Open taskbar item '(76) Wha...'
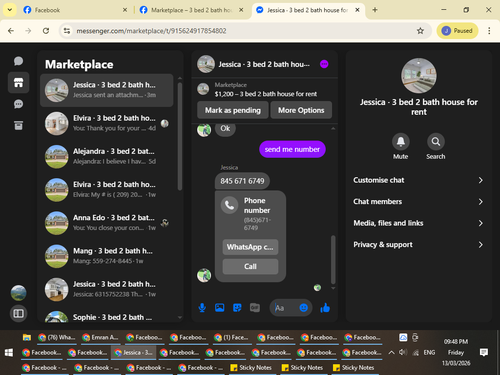Screen dimensions: 500x375 (57, 337)
